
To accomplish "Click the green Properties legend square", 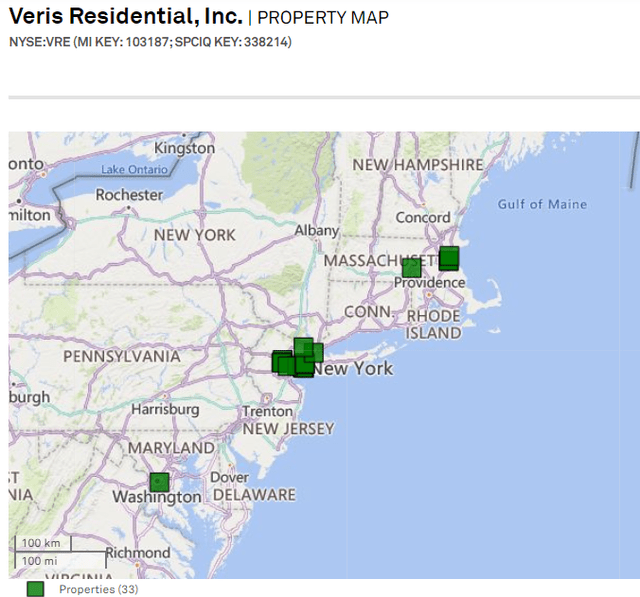I will tap(36, 589).
